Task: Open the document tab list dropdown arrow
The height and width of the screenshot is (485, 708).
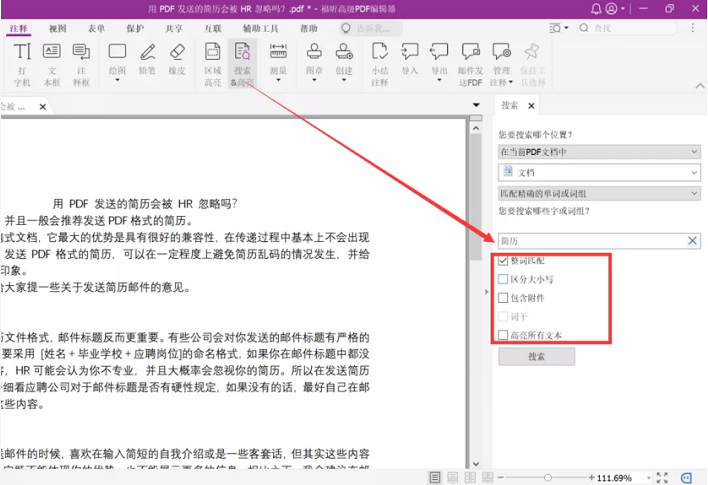Action: (476, 105)
